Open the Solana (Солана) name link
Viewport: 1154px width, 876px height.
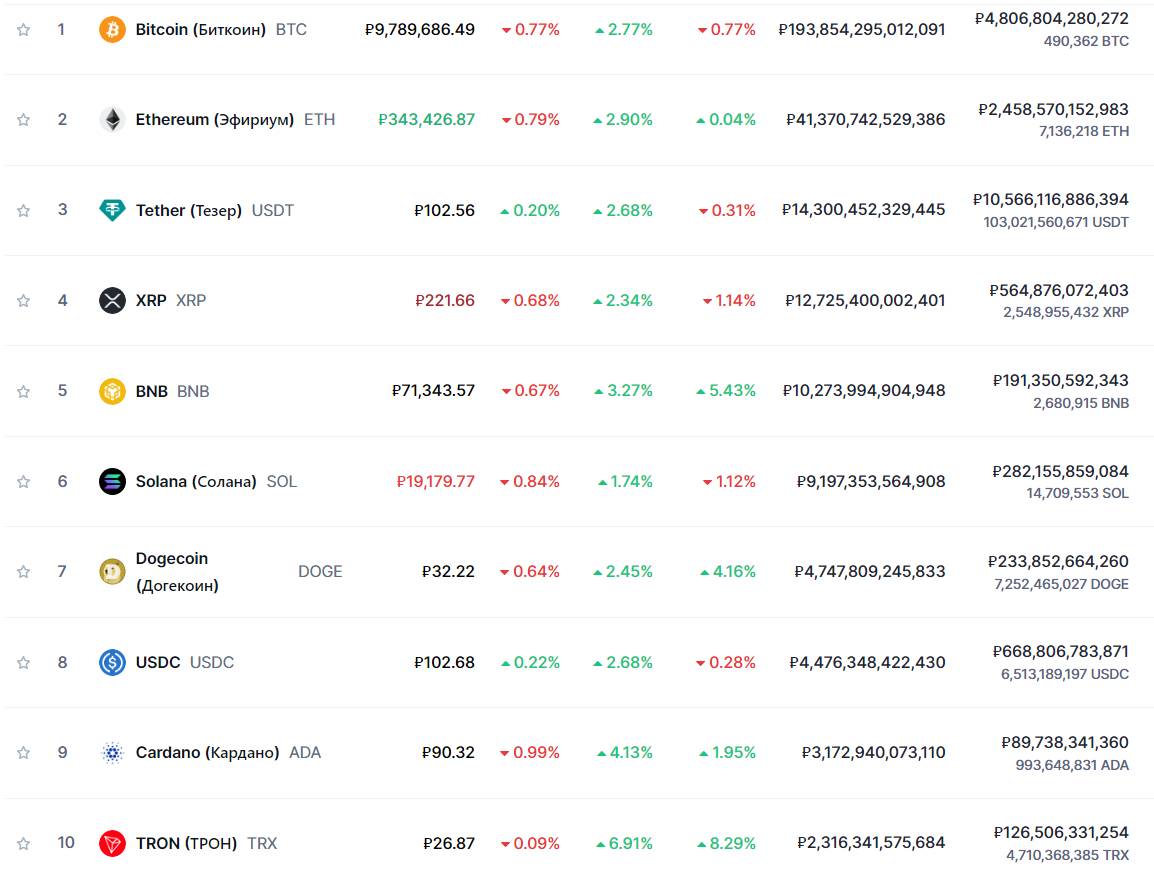(x=196, y=481)
